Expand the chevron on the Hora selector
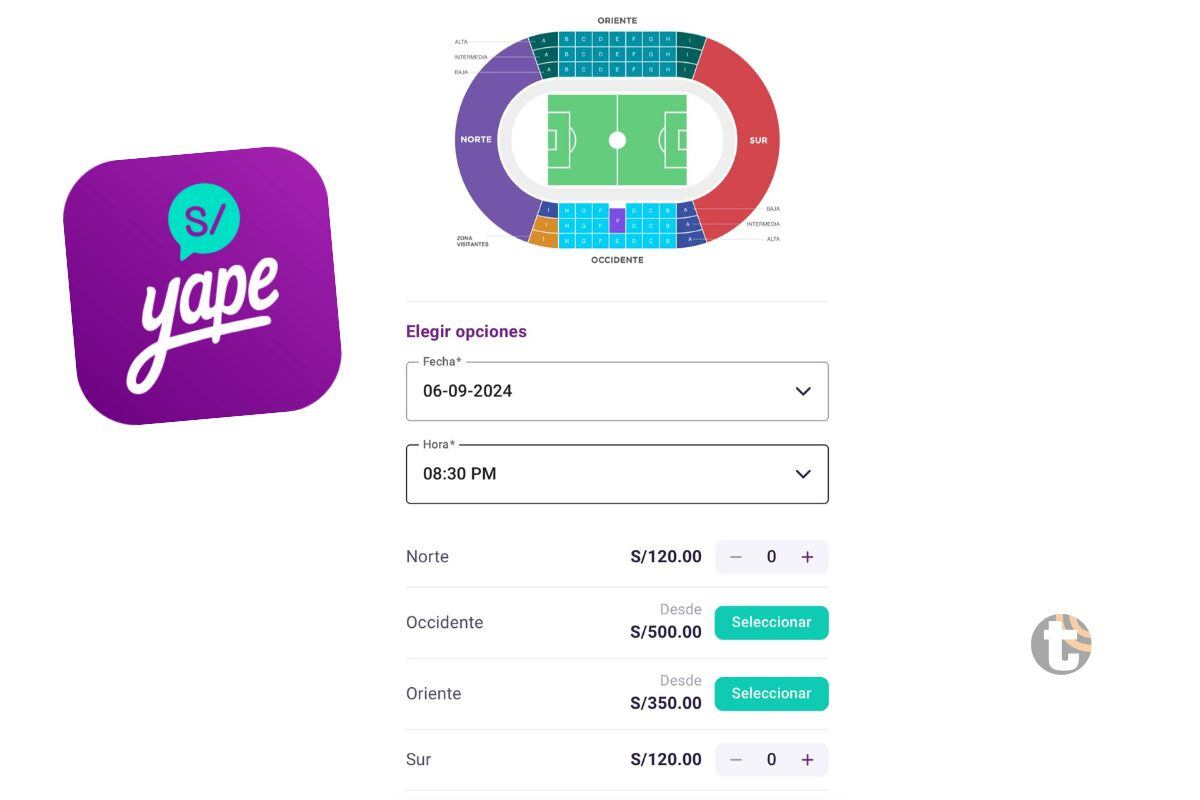This screenshot has height=800, width=1200. (803, 474)
